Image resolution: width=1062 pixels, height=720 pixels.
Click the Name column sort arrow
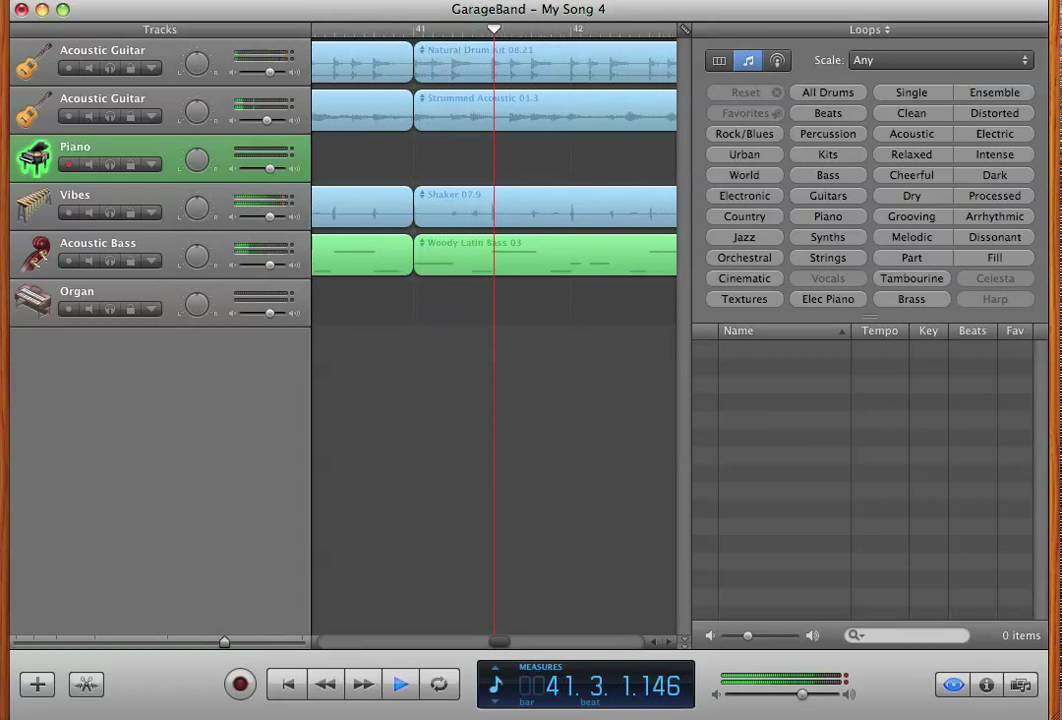[842, 332]
